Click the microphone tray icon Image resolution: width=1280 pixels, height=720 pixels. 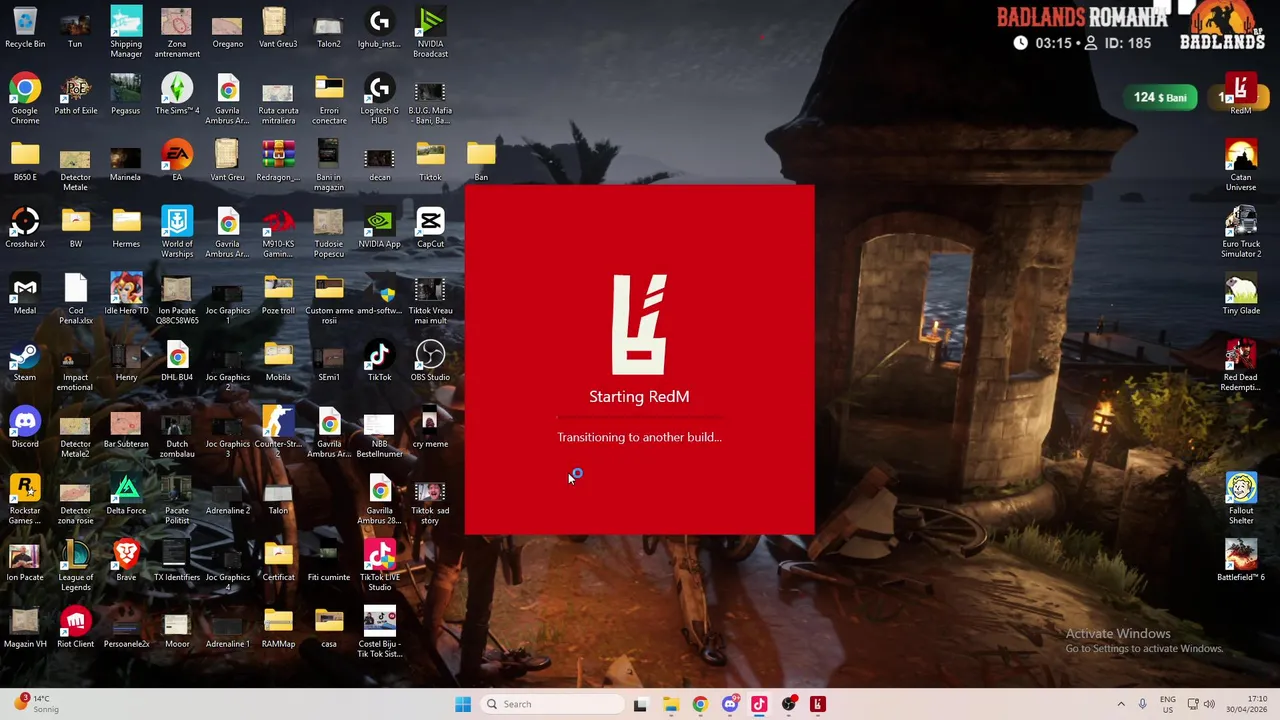point(1143,704)
